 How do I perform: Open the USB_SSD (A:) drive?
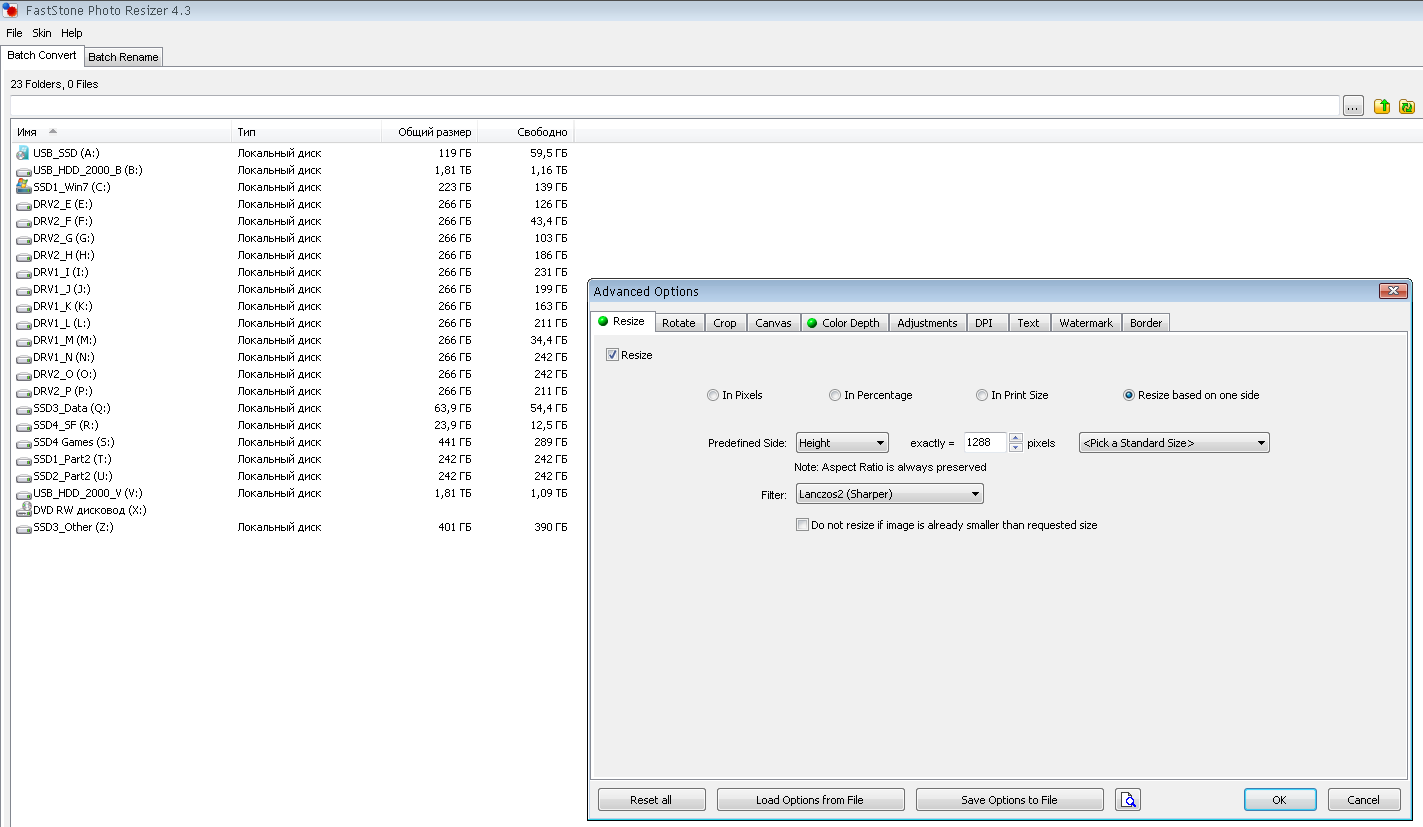click(65, 153)
